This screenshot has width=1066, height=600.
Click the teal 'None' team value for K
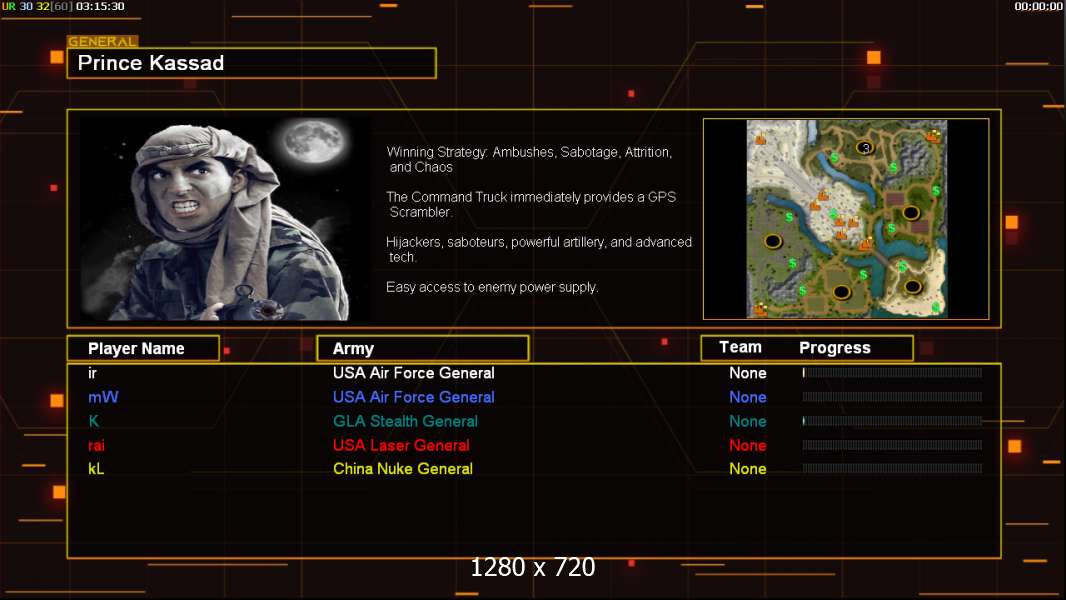pos(748,421)
